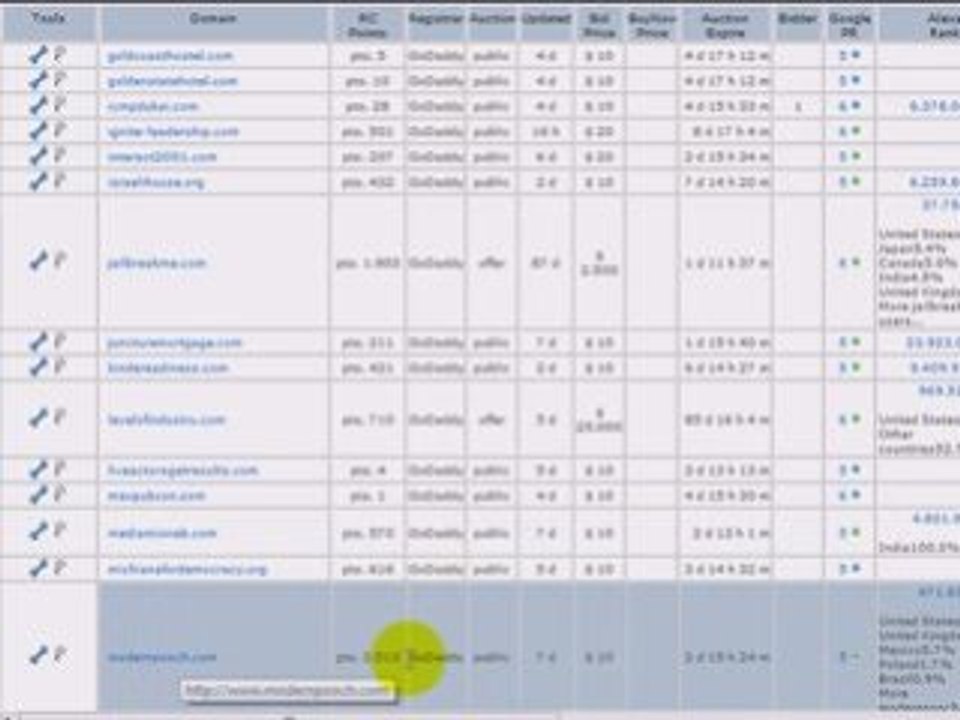Click wrench icon in pts. 710 row
The image size is (960, 720).
pos(37,419)
